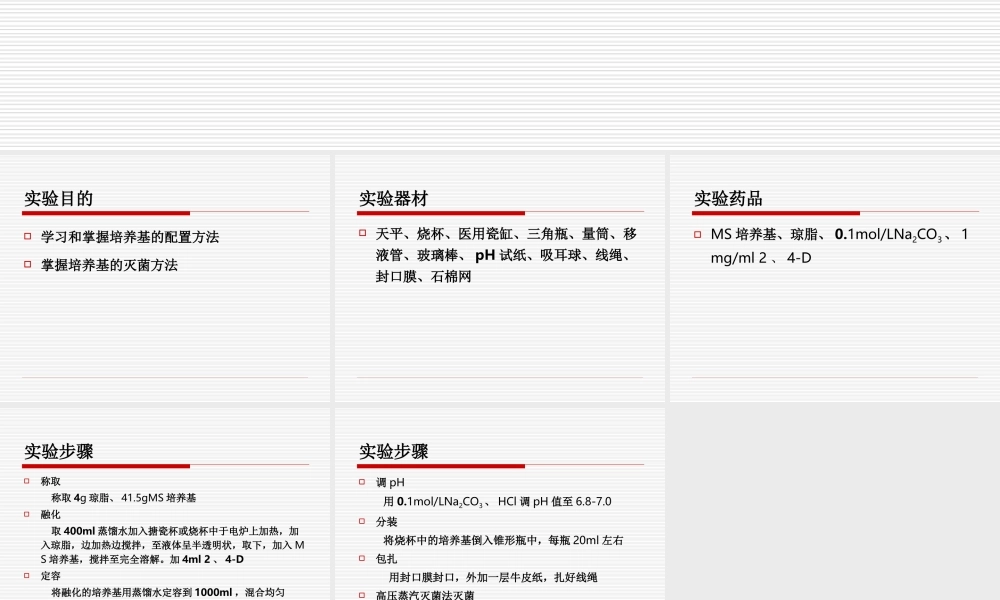Viewport: 1000px width, 600px height.
Task: Click the 实验药品 heading text
Action: point(726,198)
